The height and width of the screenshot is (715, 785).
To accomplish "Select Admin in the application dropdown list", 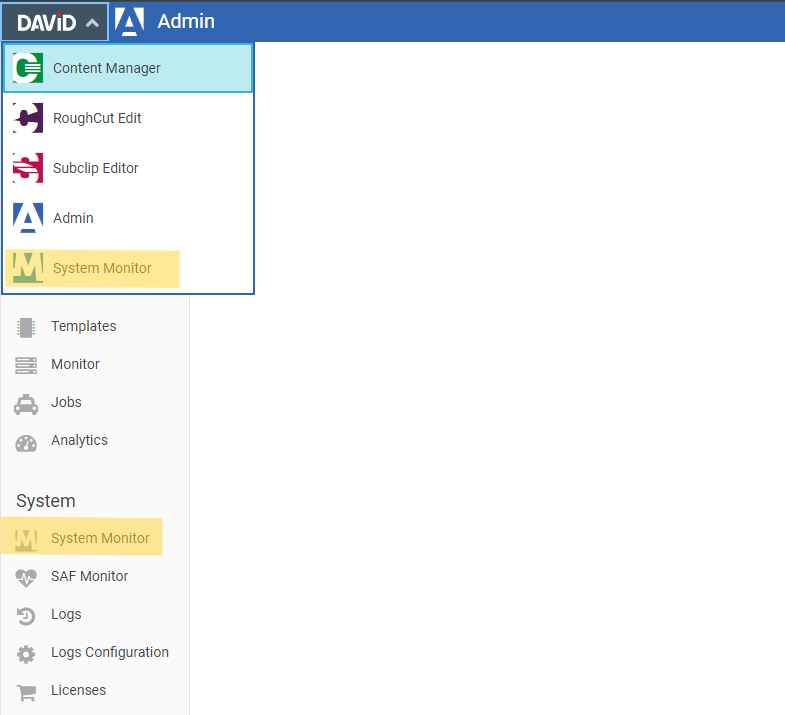I will click(73, 218).
